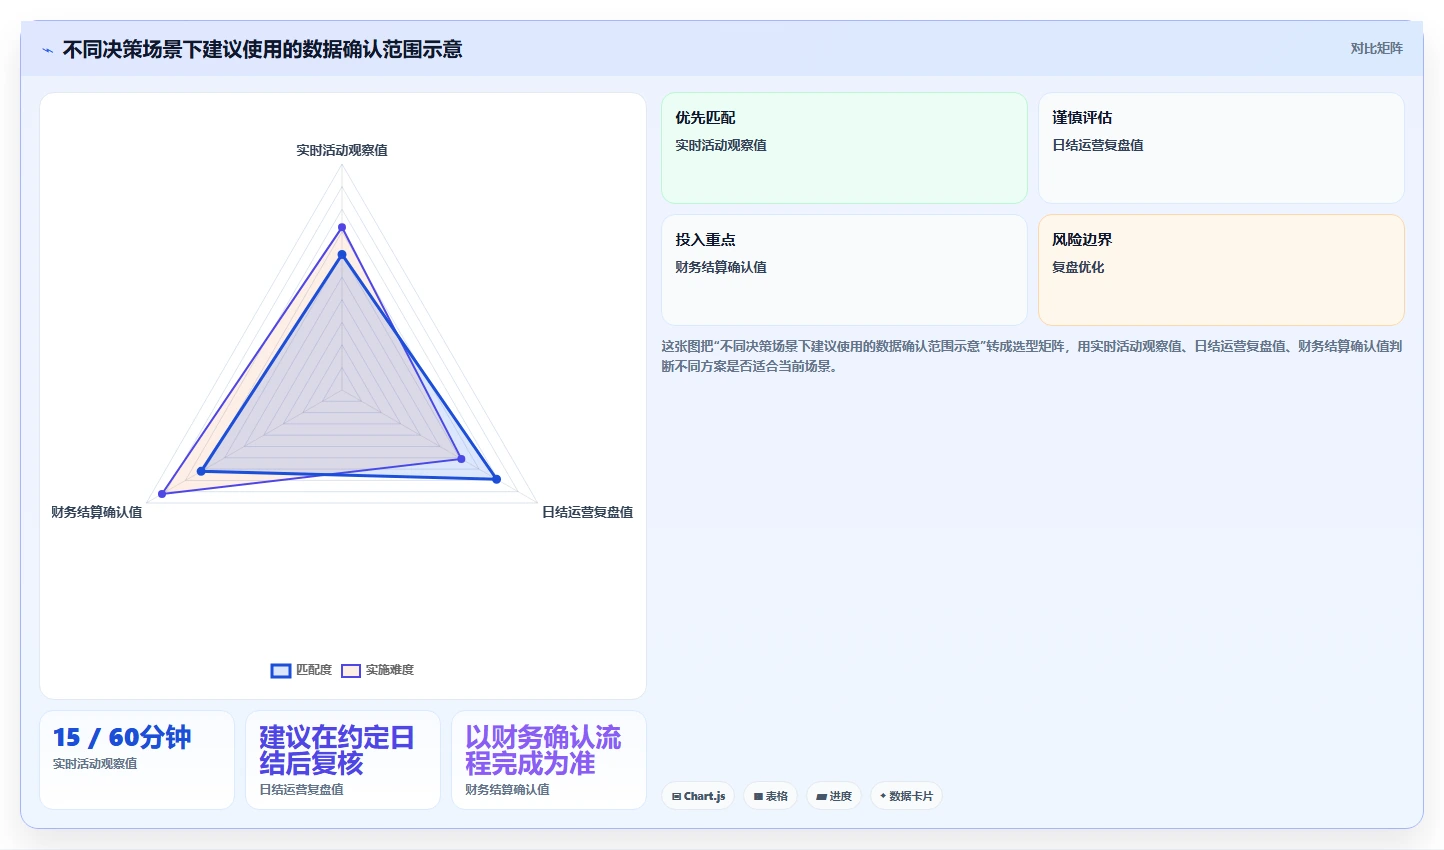Click 实时活动观察值 text in 优先匹配 card
Screen dimensions: 1444x850
[x=721, y=145]
